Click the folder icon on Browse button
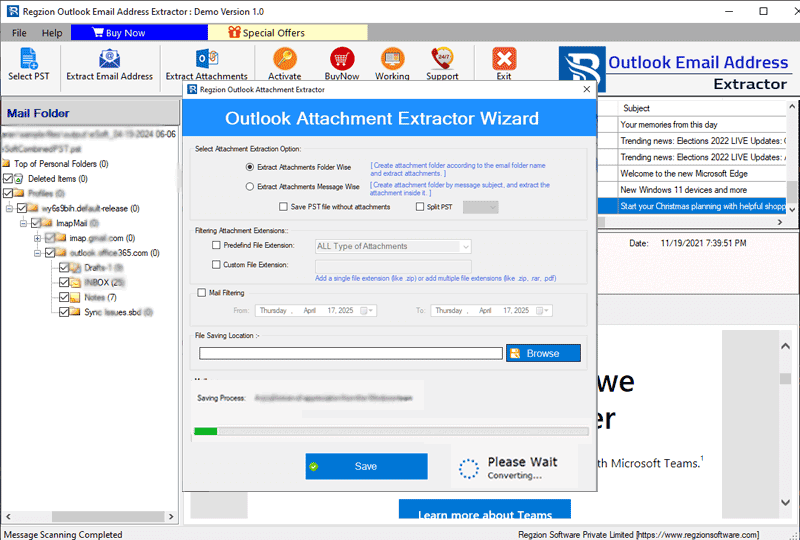The height and width of the screenshot is (540, 800). pyautogui.click(x=515, y=353)
